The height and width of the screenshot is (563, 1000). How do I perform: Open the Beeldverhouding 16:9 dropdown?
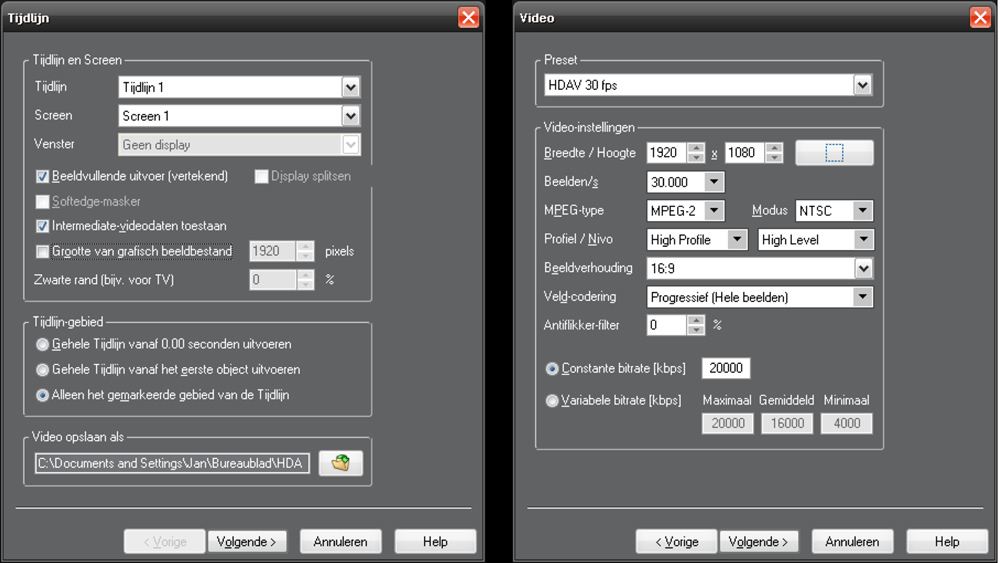[862, 268]
